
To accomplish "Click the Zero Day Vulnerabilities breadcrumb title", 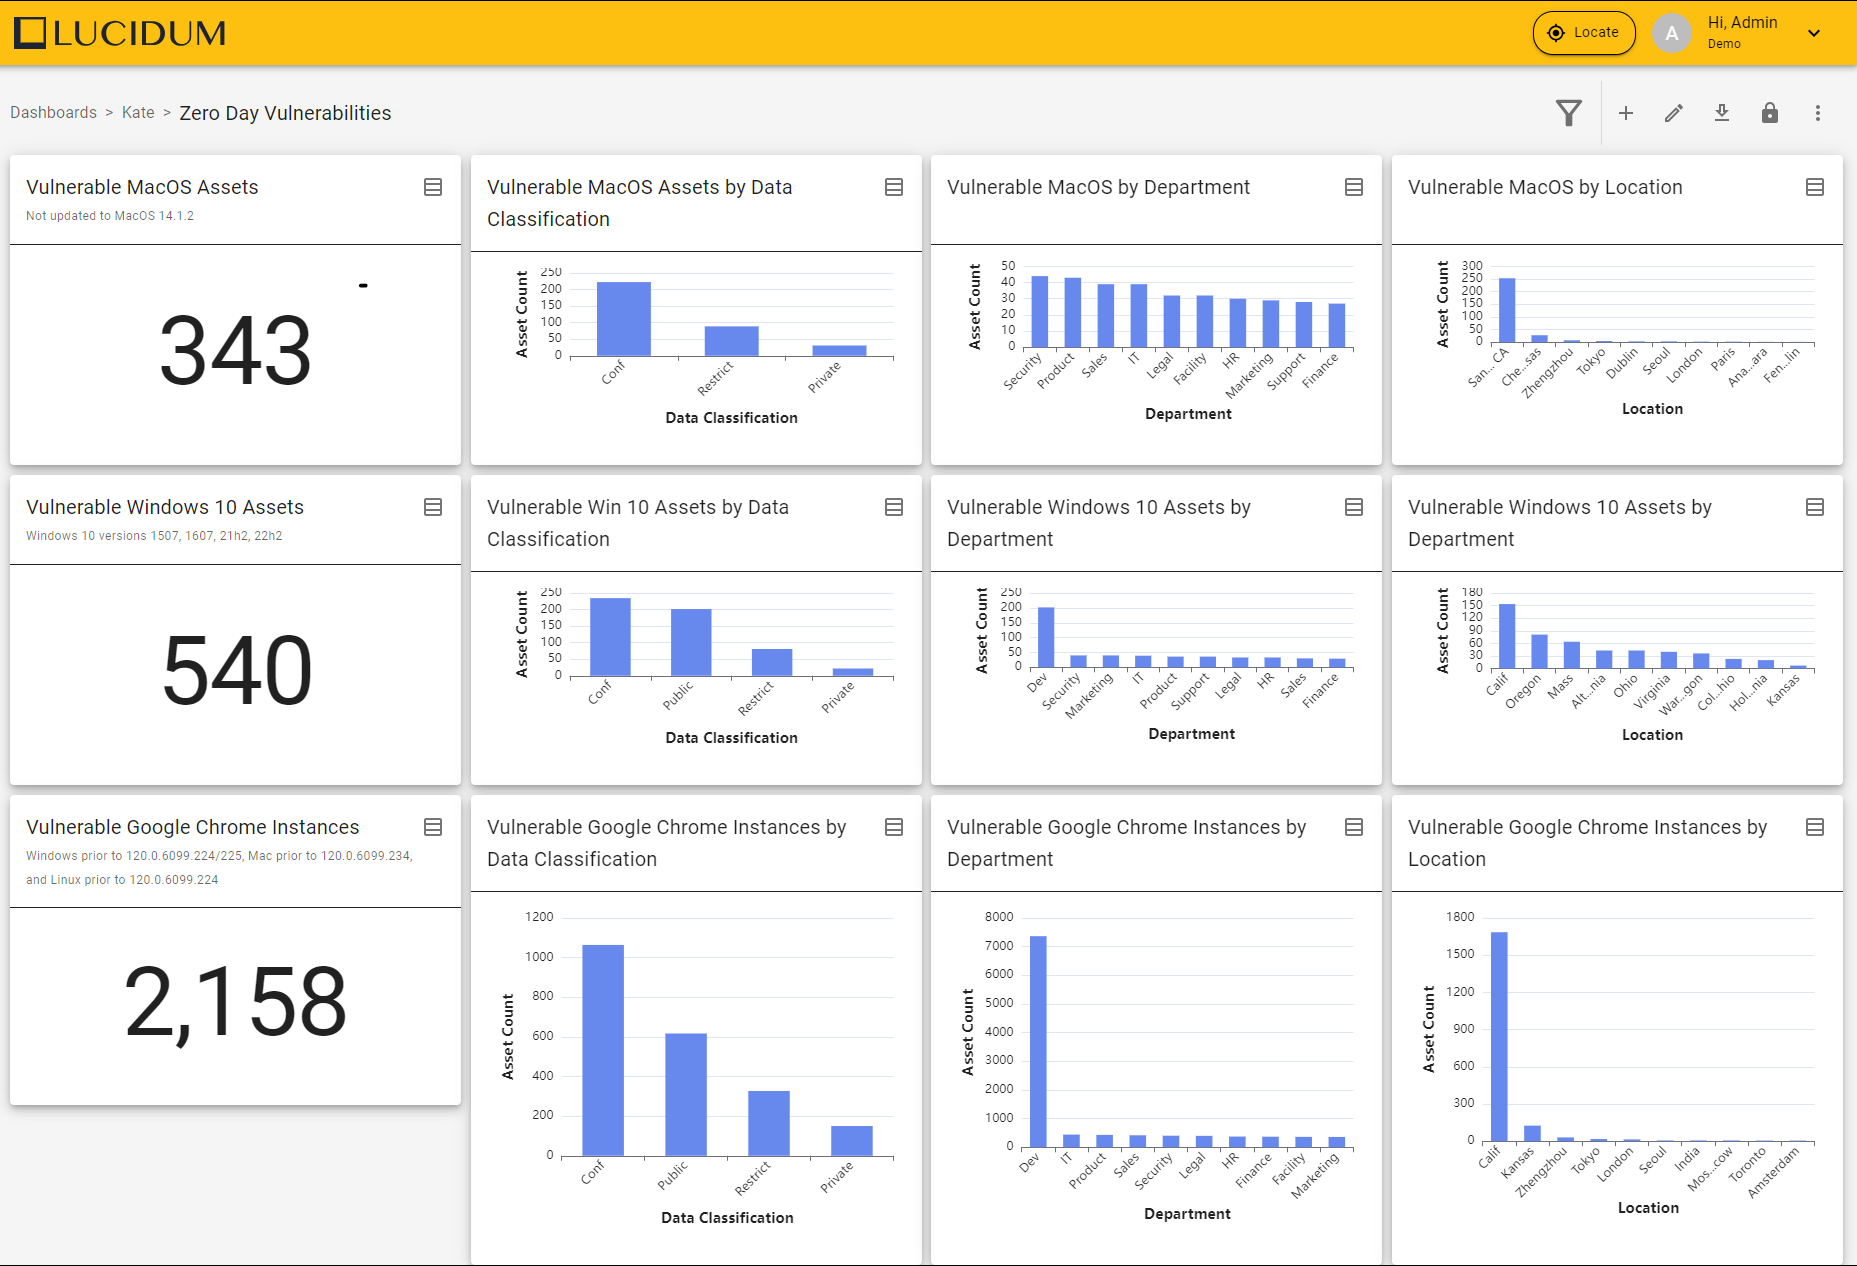I will point(285,113).
